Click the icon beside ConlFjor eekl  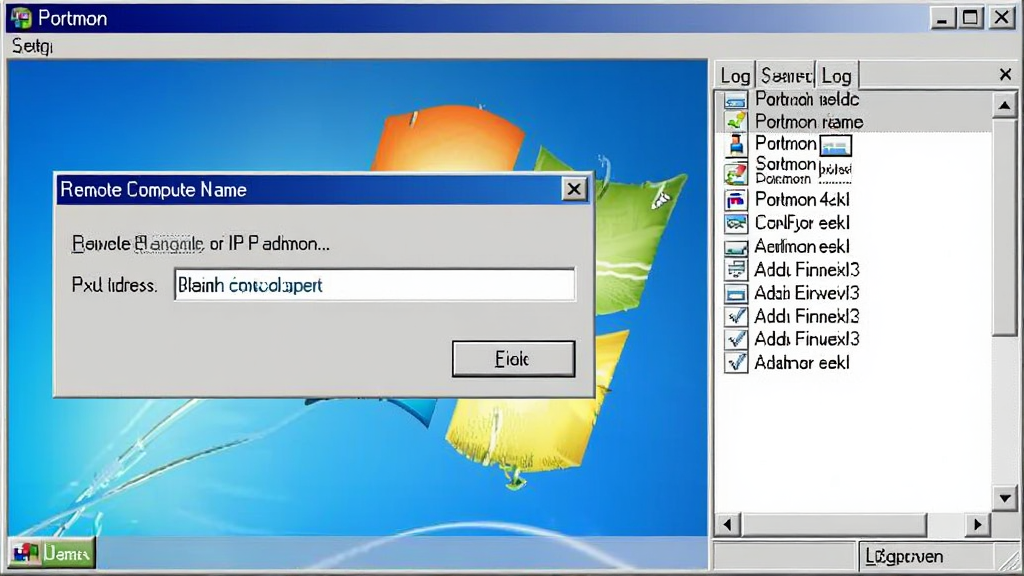(735, 223)
